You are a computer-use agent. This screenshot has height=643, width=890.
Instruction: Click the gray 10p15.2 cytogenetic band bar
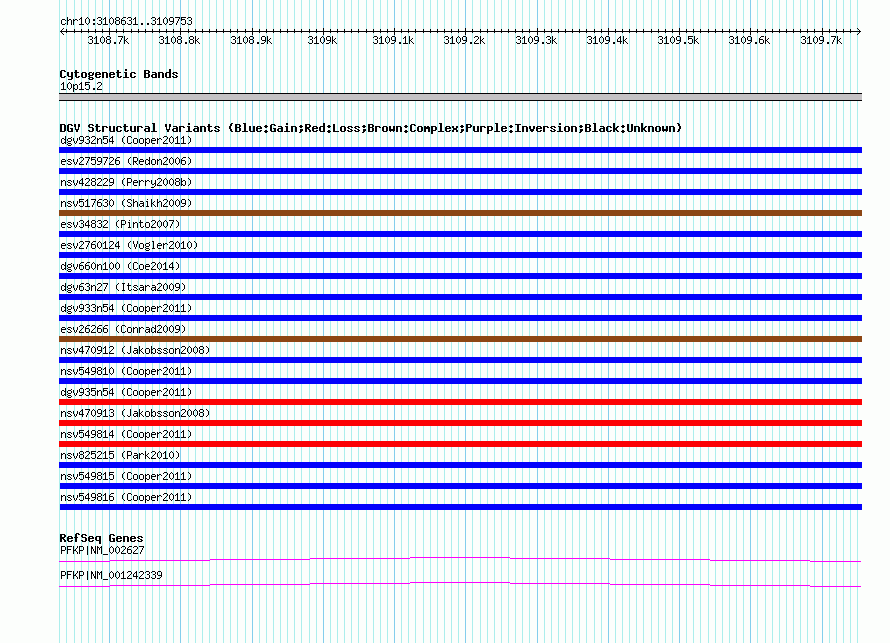point(460,97)
